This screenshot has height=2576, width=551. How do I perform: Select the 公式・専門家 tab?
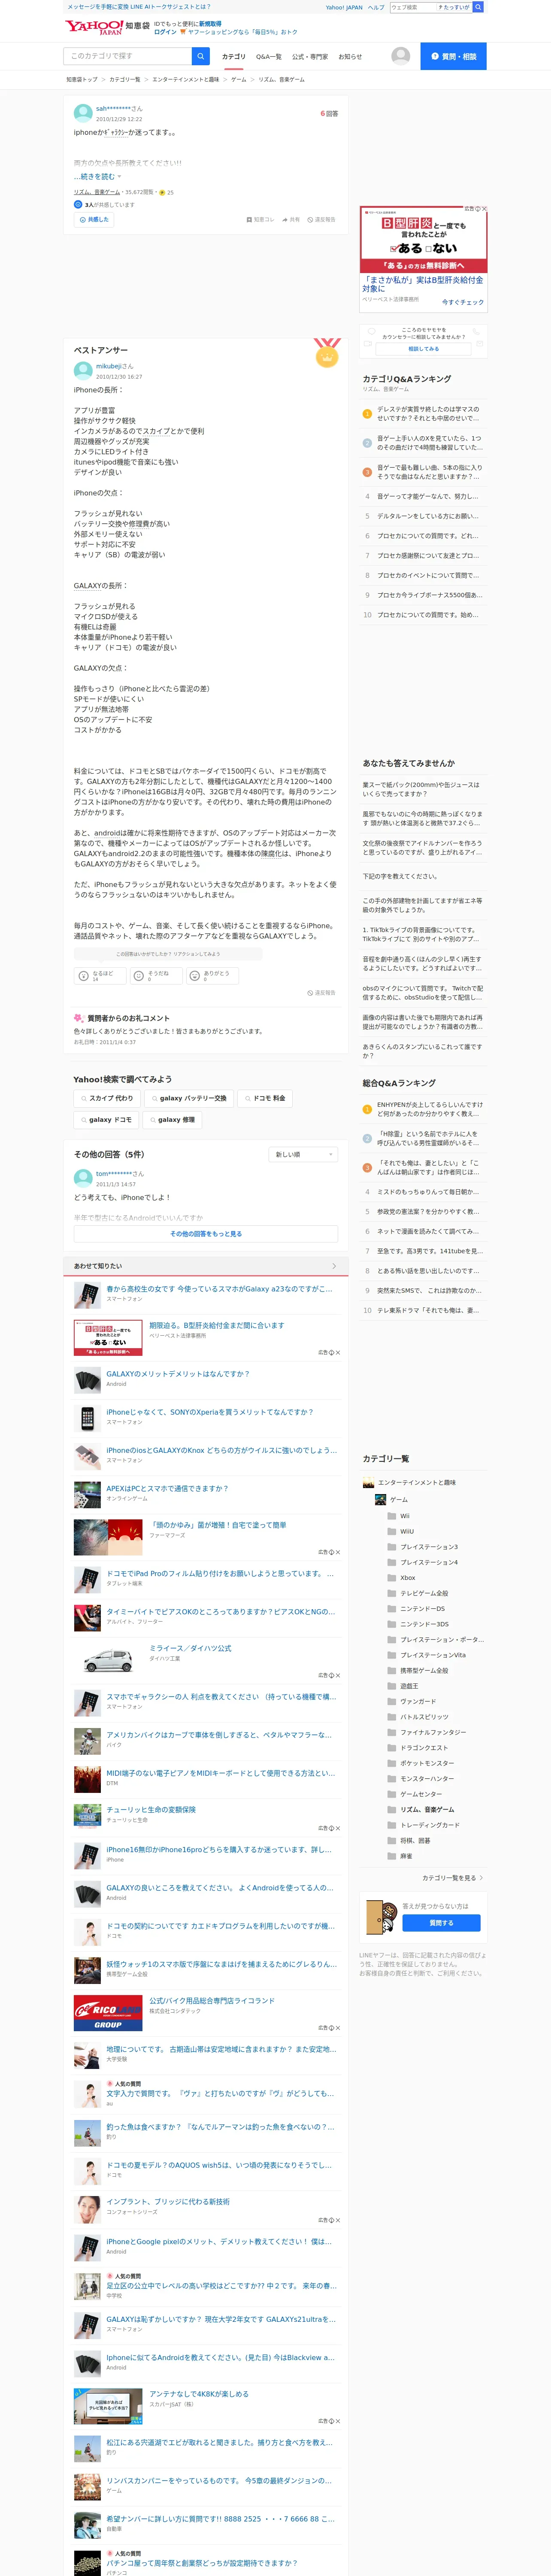point(310,57)
